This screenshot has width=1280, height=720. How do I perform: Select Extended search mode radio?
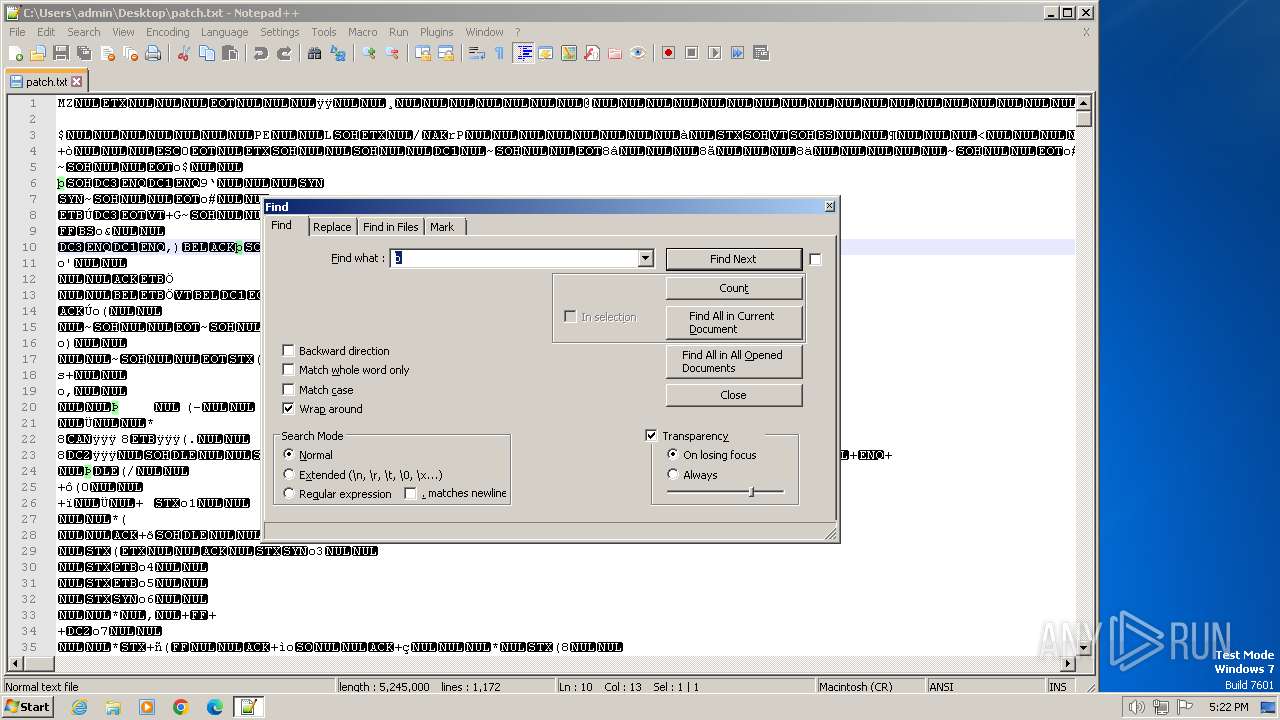coord(290,475)
